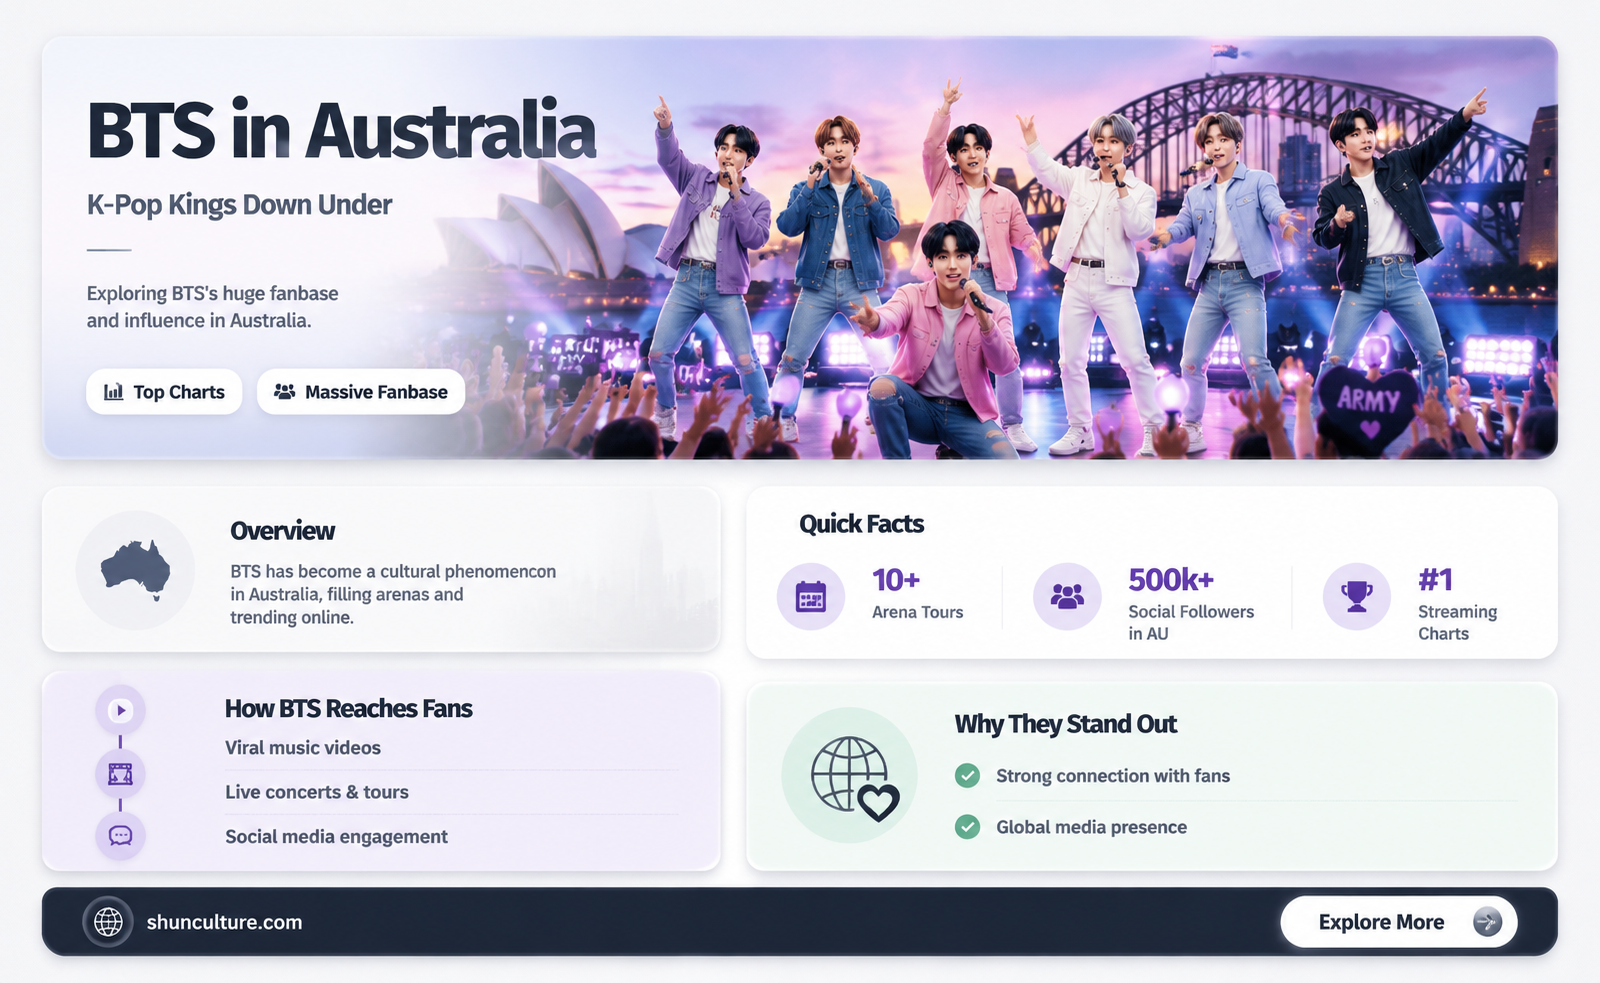This screenshot has width=1600, height=983.
Task: Click the Quick Facts heading
Action: [x=861, y=524]
